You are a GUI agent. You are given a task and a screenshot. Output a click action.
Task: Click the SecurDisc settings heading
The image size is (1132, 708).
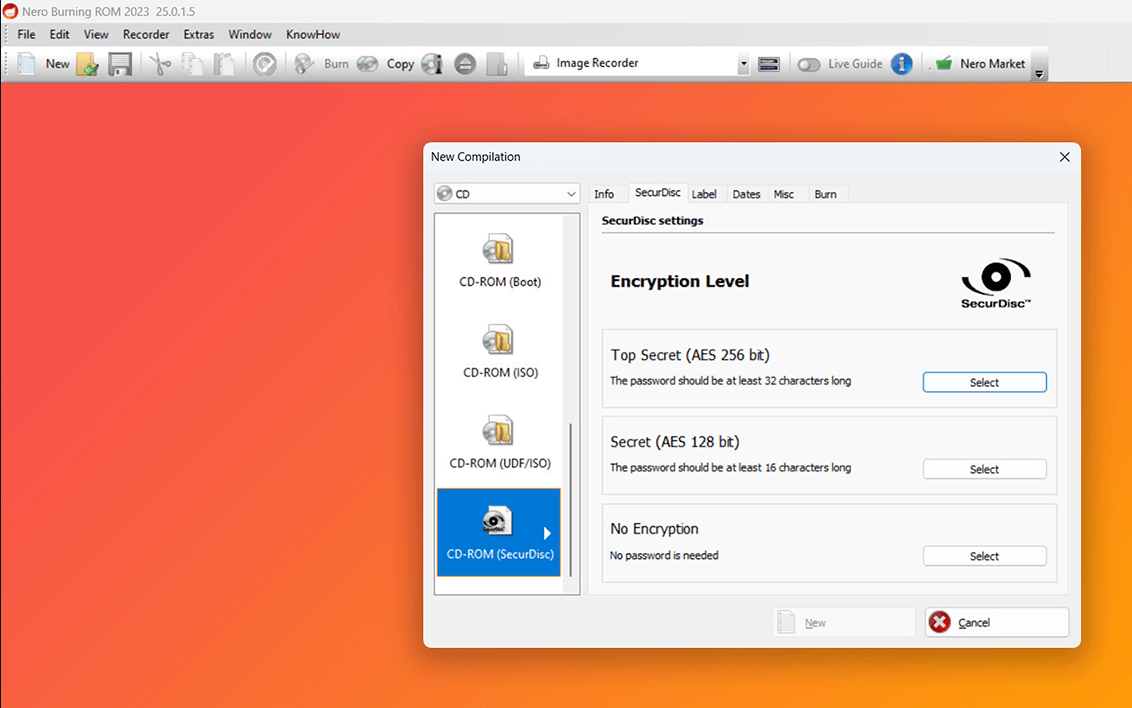652,221
